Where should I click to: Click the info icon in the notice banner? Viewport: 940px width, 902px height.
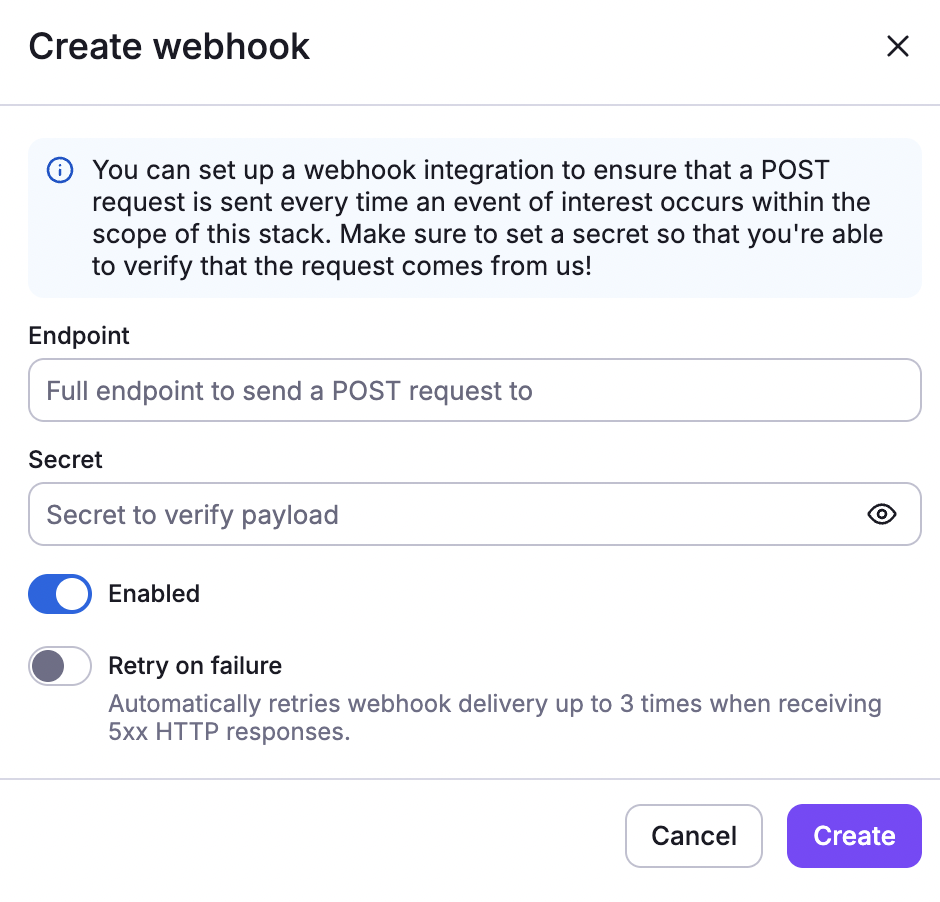pos(59,170)
